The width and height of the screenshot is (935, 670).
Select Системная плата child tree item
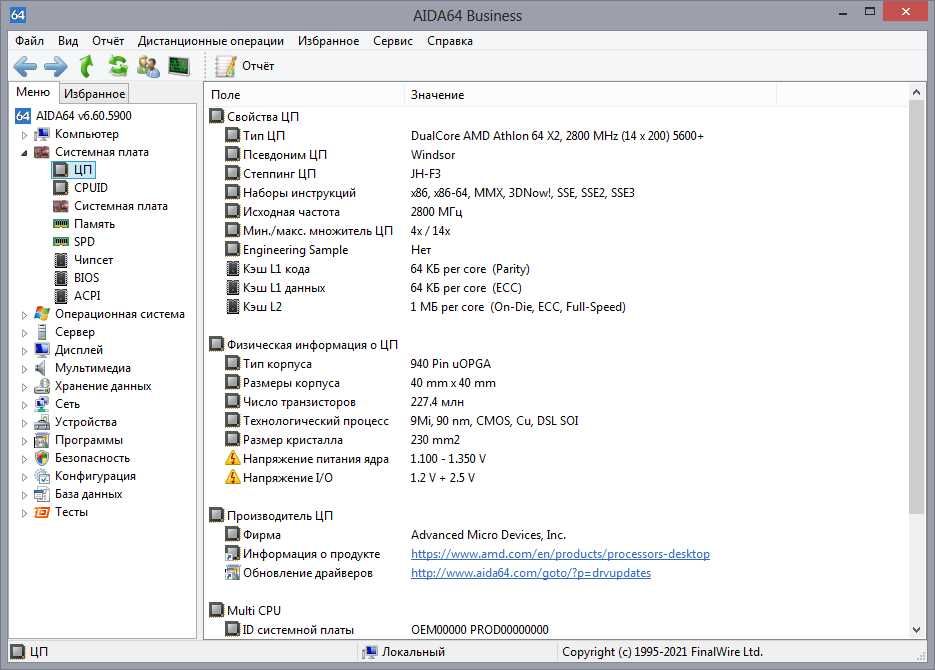click(x=120, y=206)
